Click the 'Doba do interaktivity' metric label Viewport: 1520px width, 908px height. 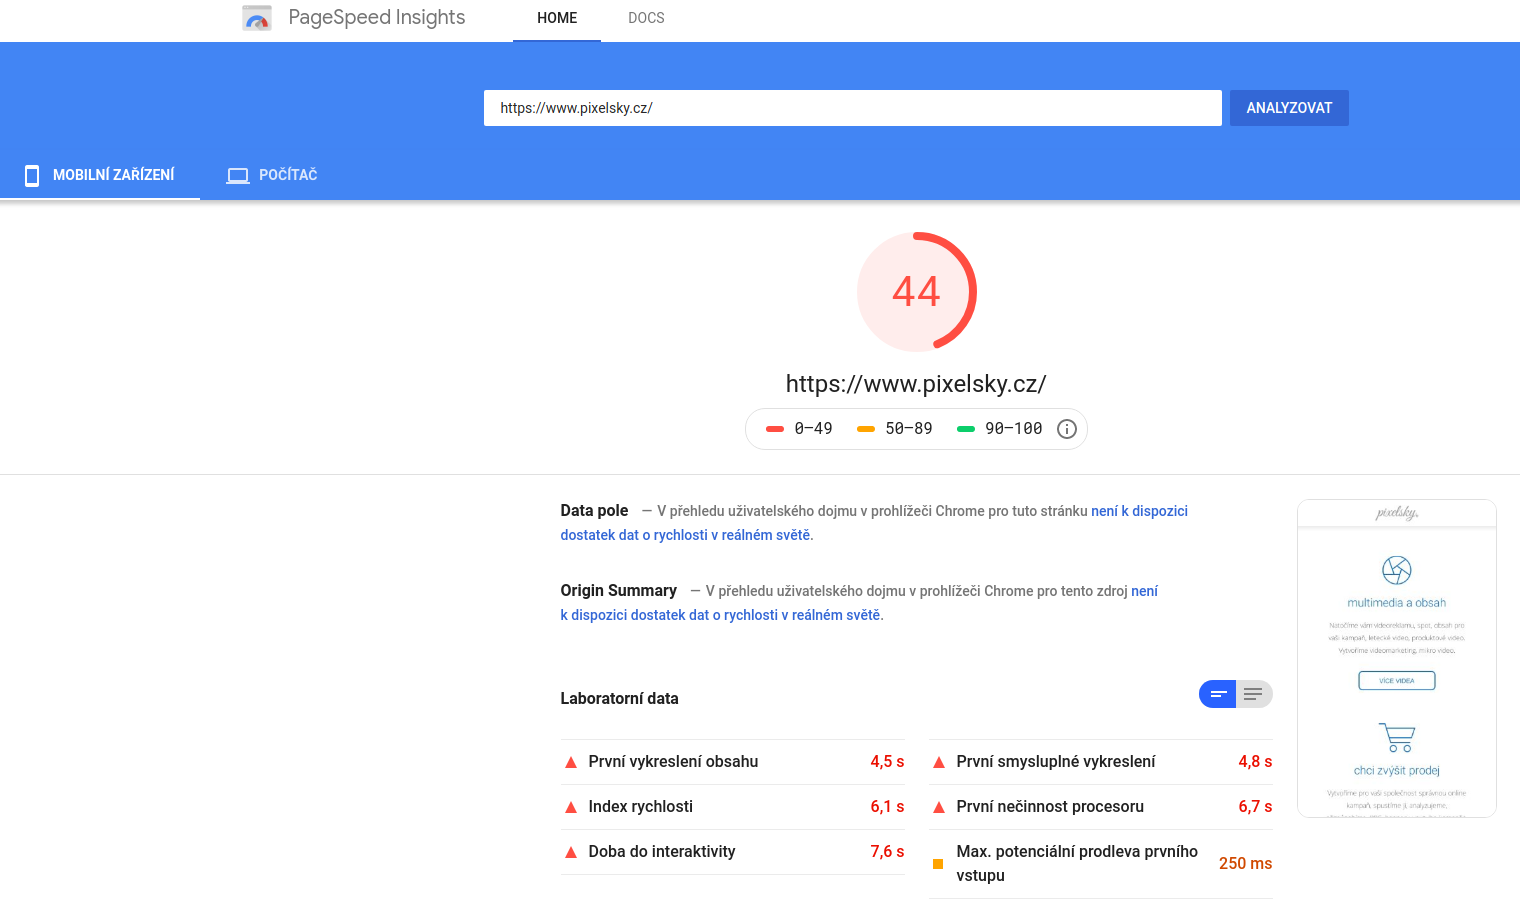[662, 852]
